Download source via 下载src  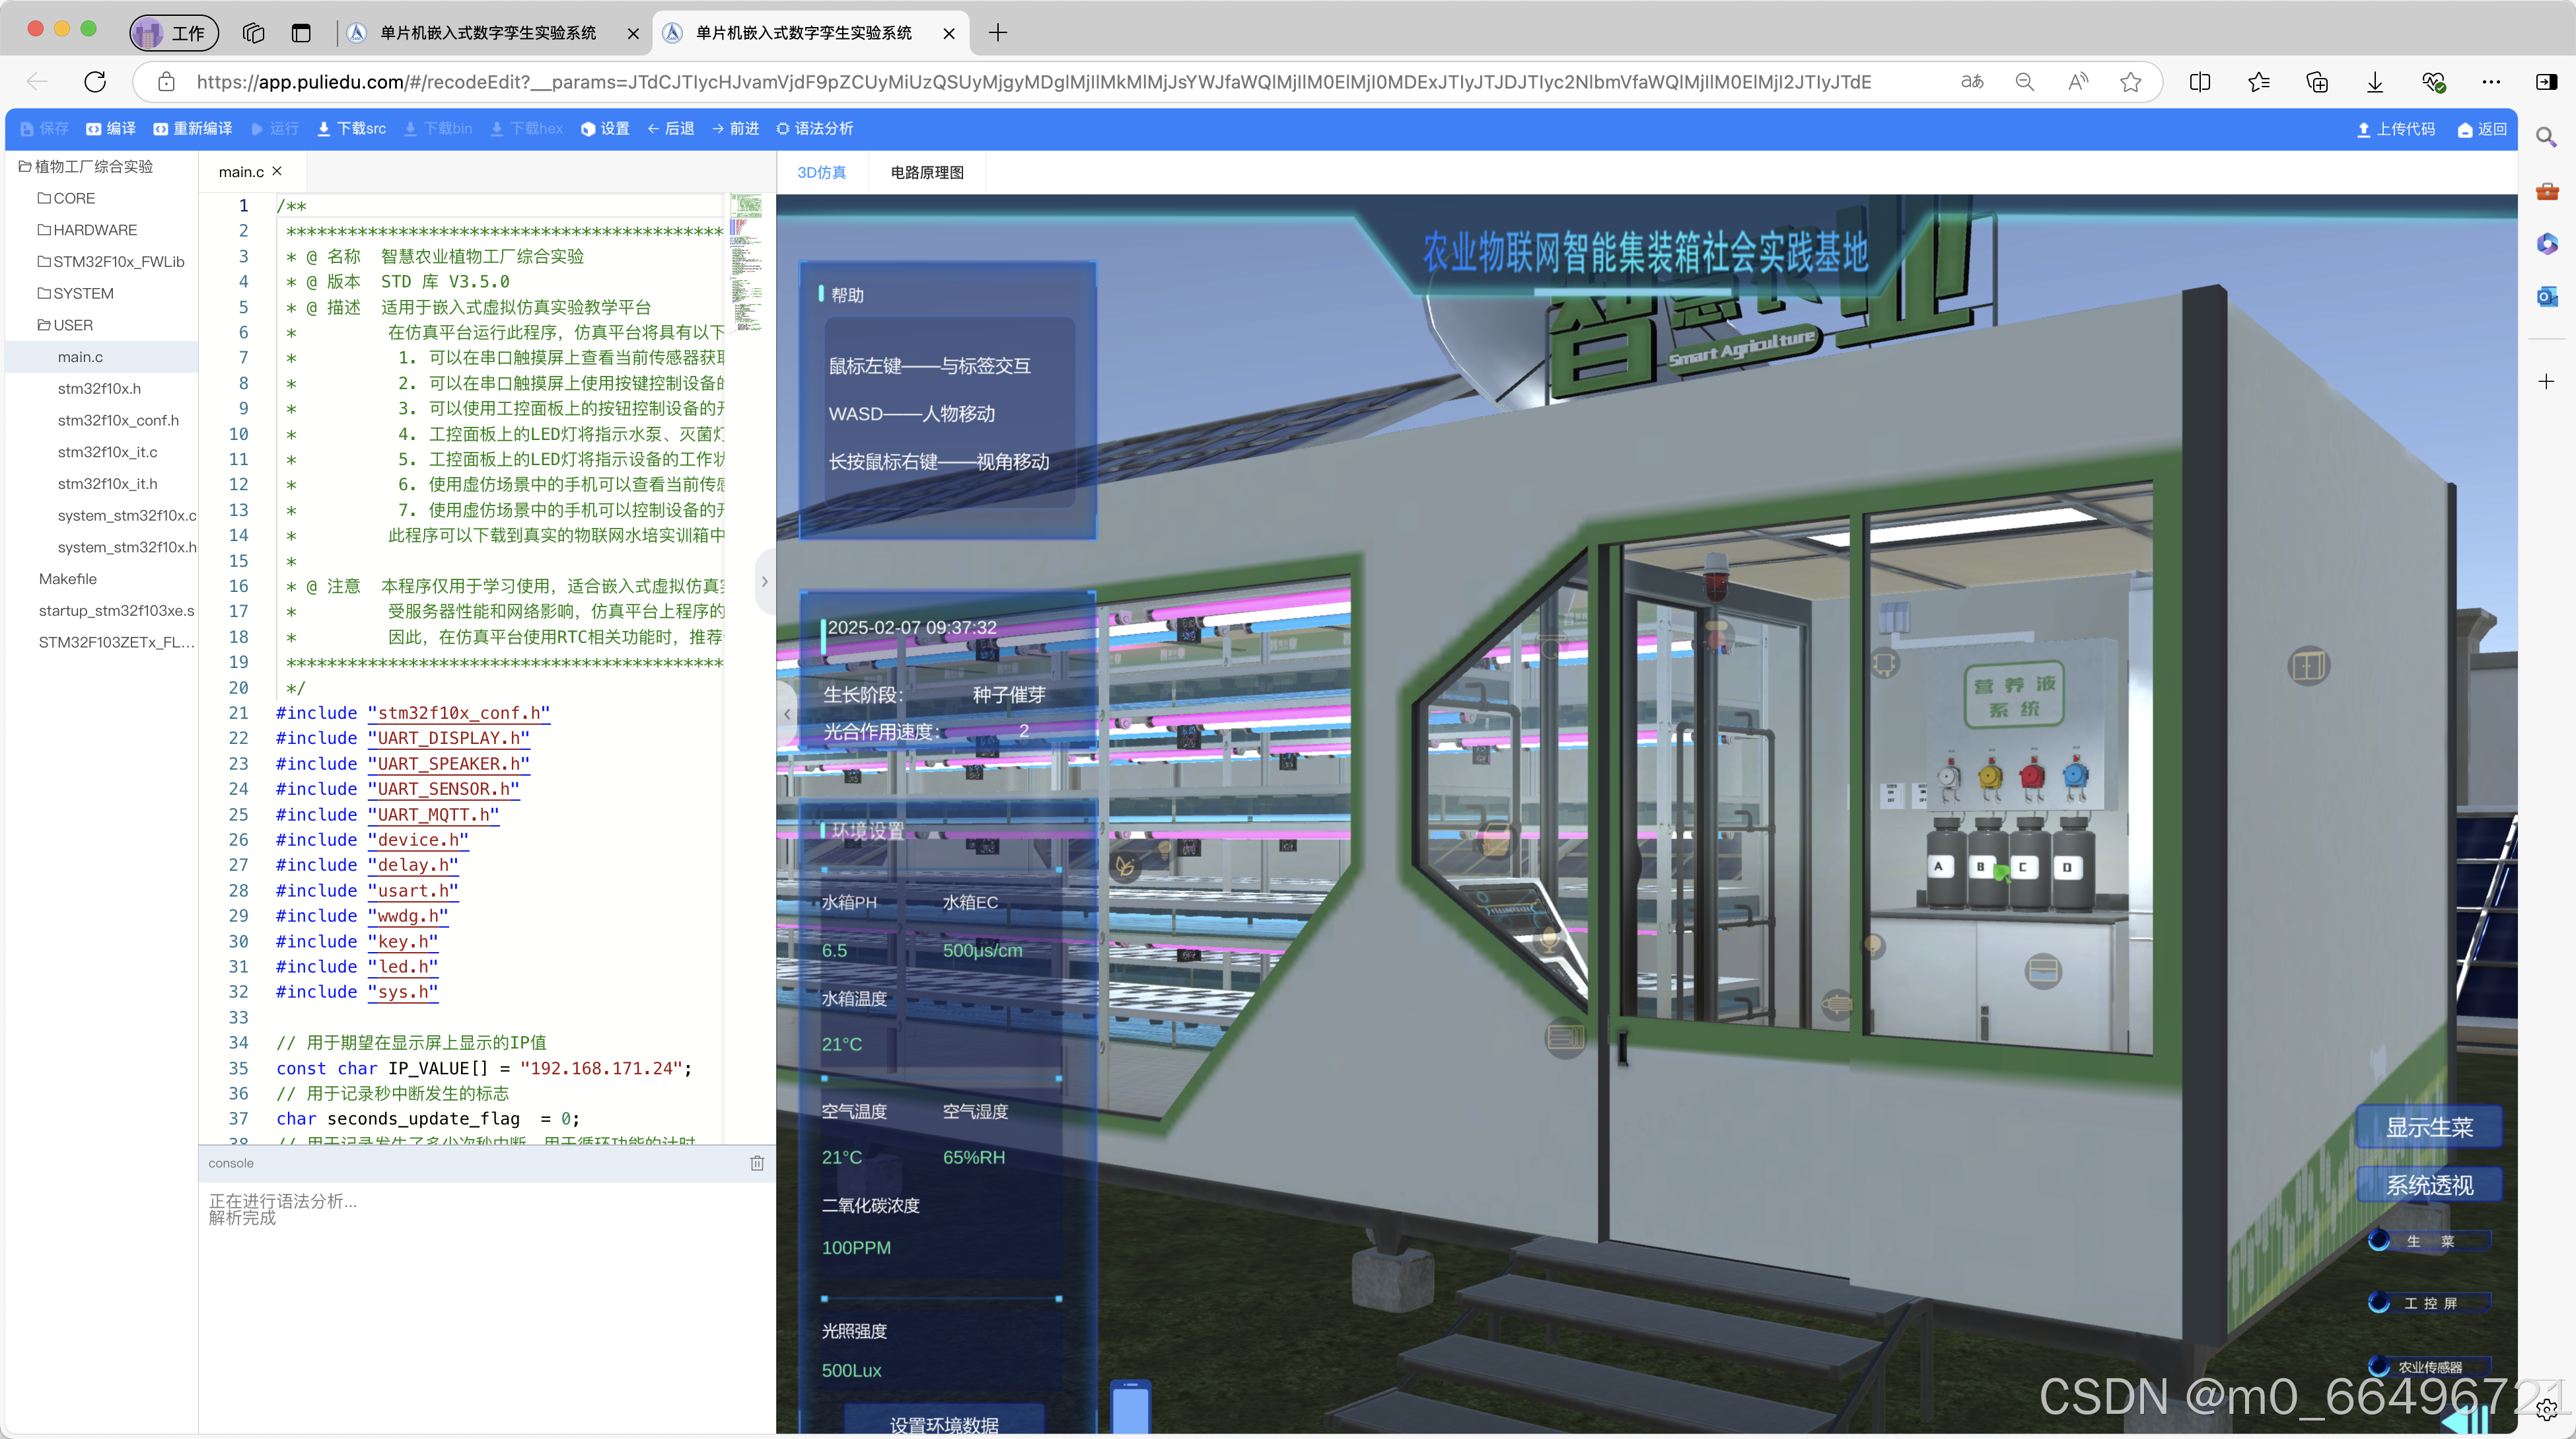(x=351, y=129)
